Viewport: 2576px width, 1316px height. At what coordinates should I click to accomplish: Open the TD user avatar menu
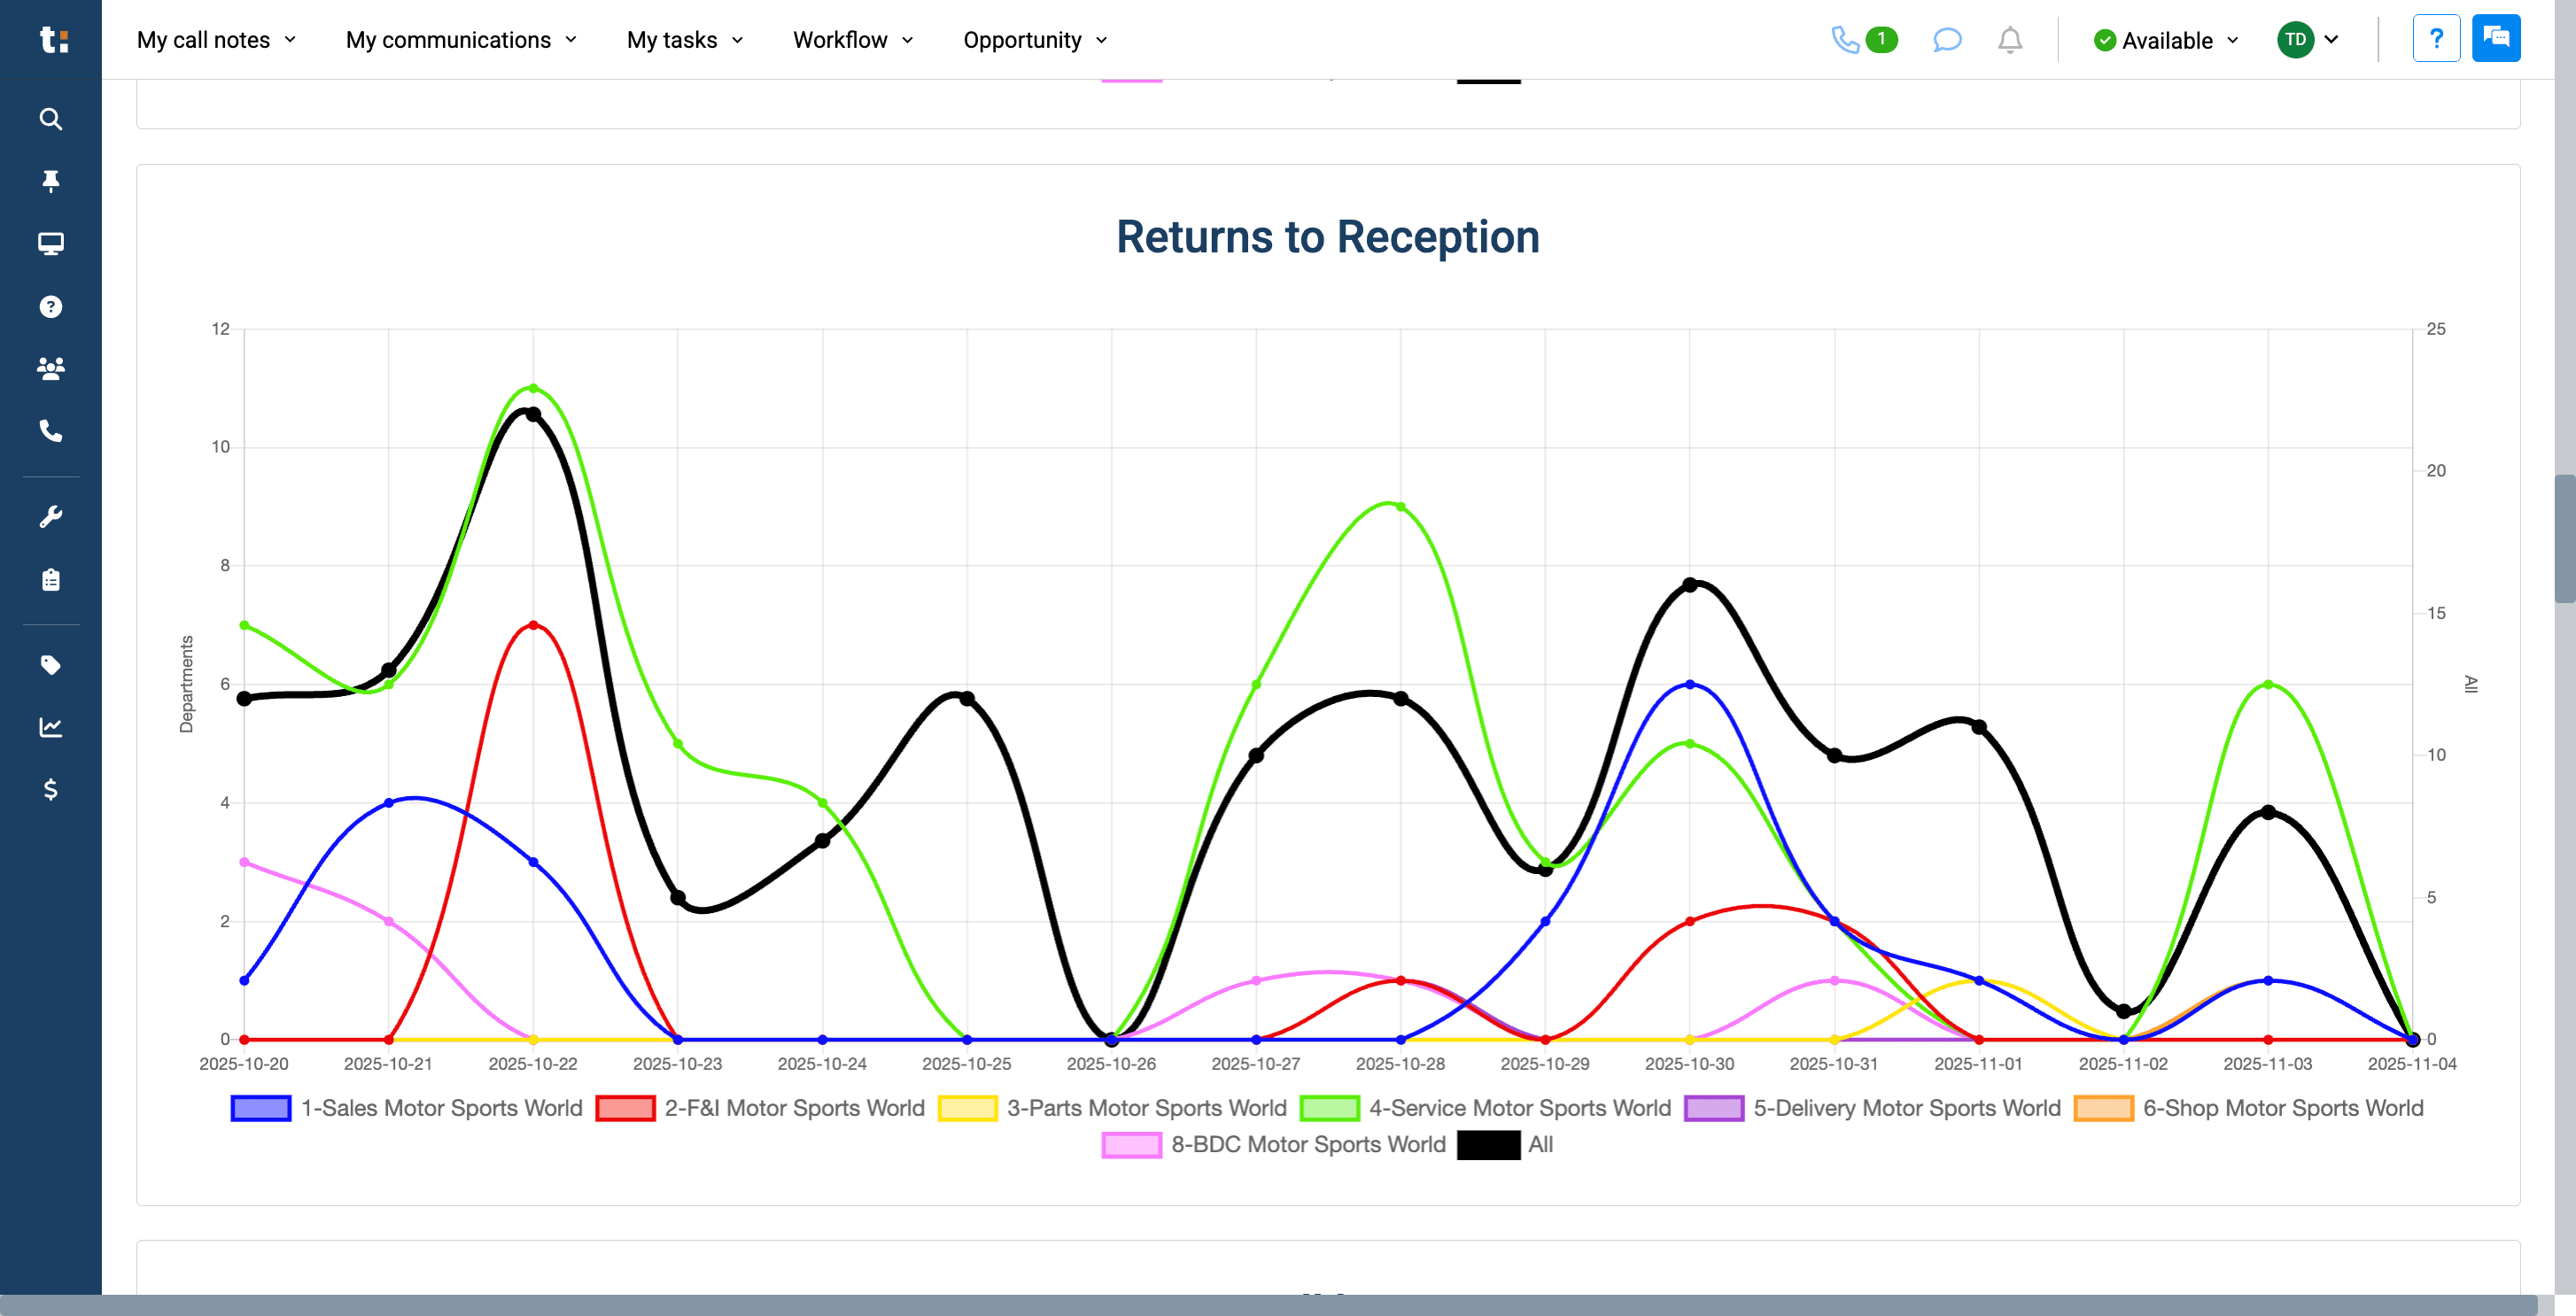(2308, 40)
